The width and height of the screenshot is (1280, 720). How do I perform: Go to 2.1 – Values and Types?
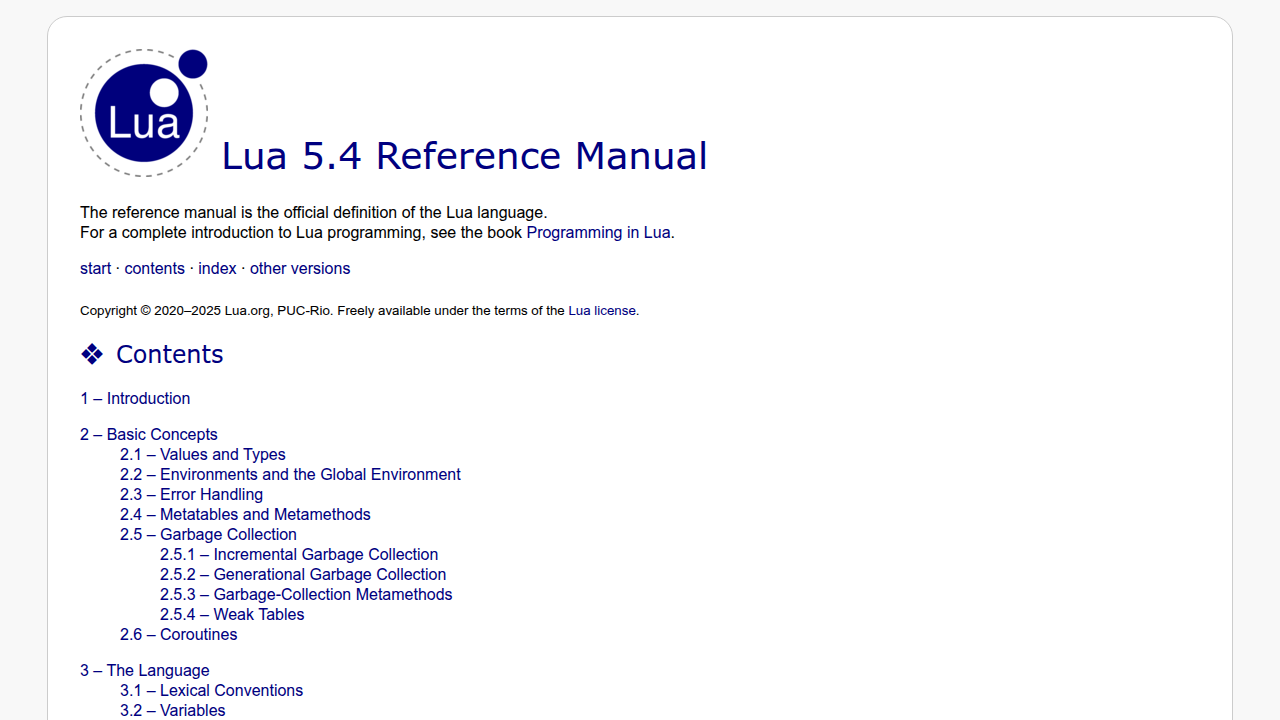[203, 454]
